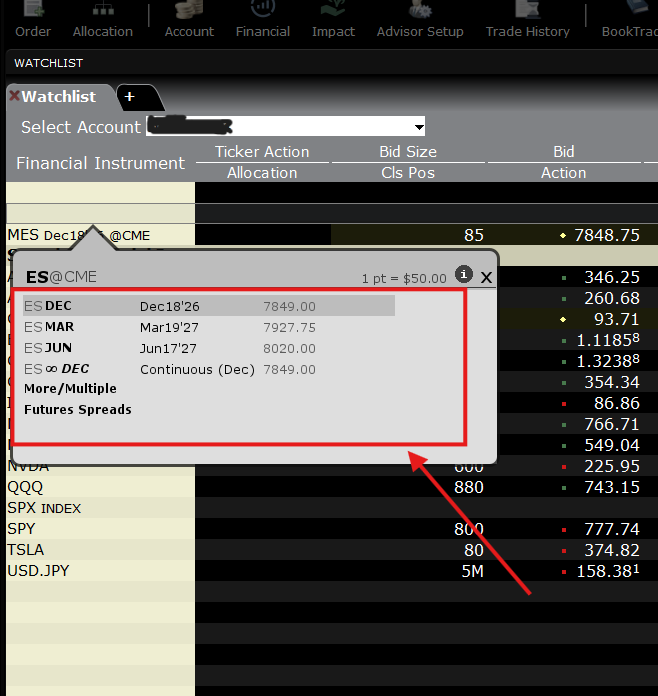Open the Order toolbar item

(33, 20)
